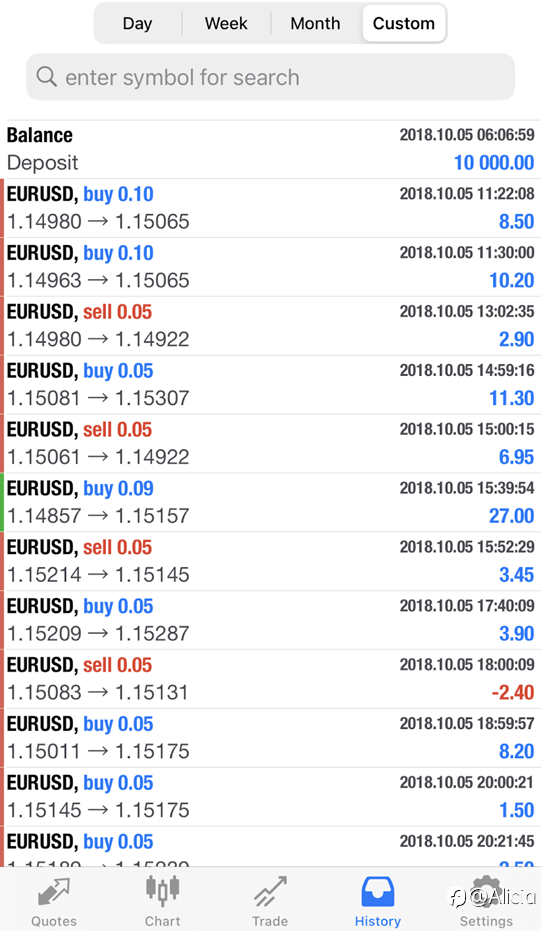Viewport: 541px width, 931px height.
Task: Open EURUSD buy 0.09 trade with profit 27.00
Action: pyautogui.click(x=270, y=502)
